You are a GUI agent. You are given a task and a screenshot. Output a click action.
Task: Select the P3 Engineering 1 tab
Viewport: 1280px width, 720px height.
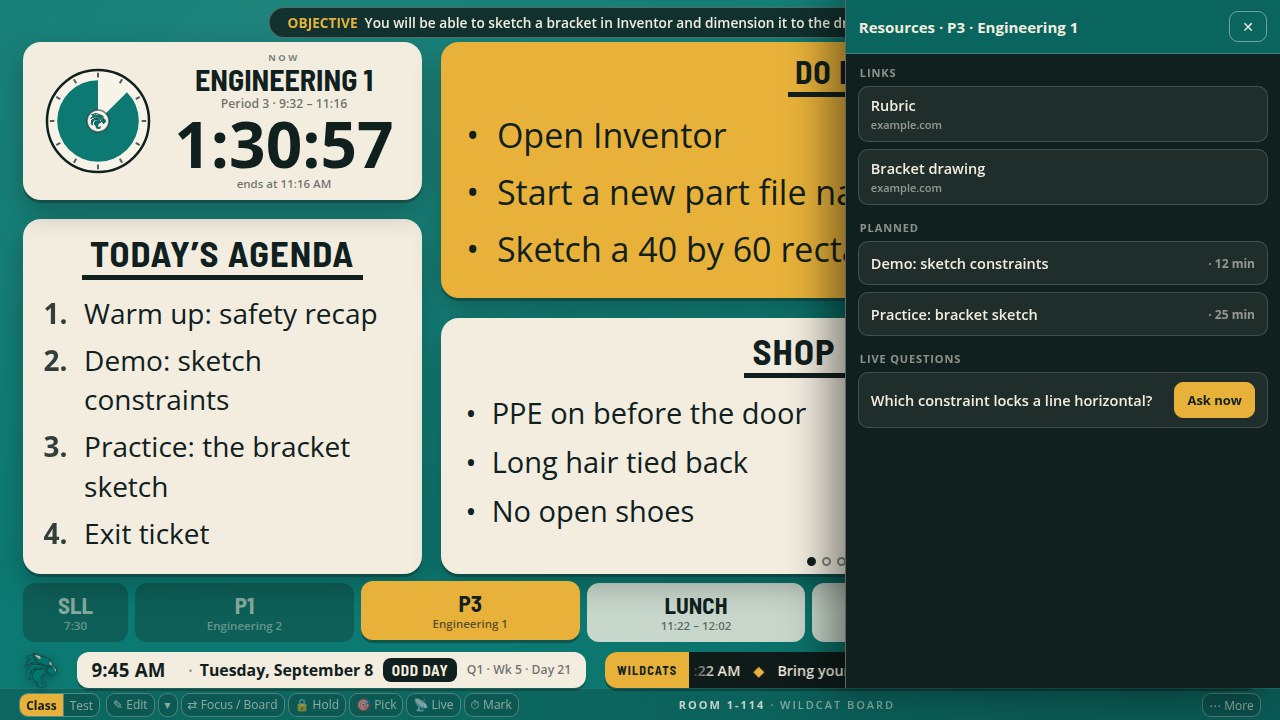[x=470, y=611]
